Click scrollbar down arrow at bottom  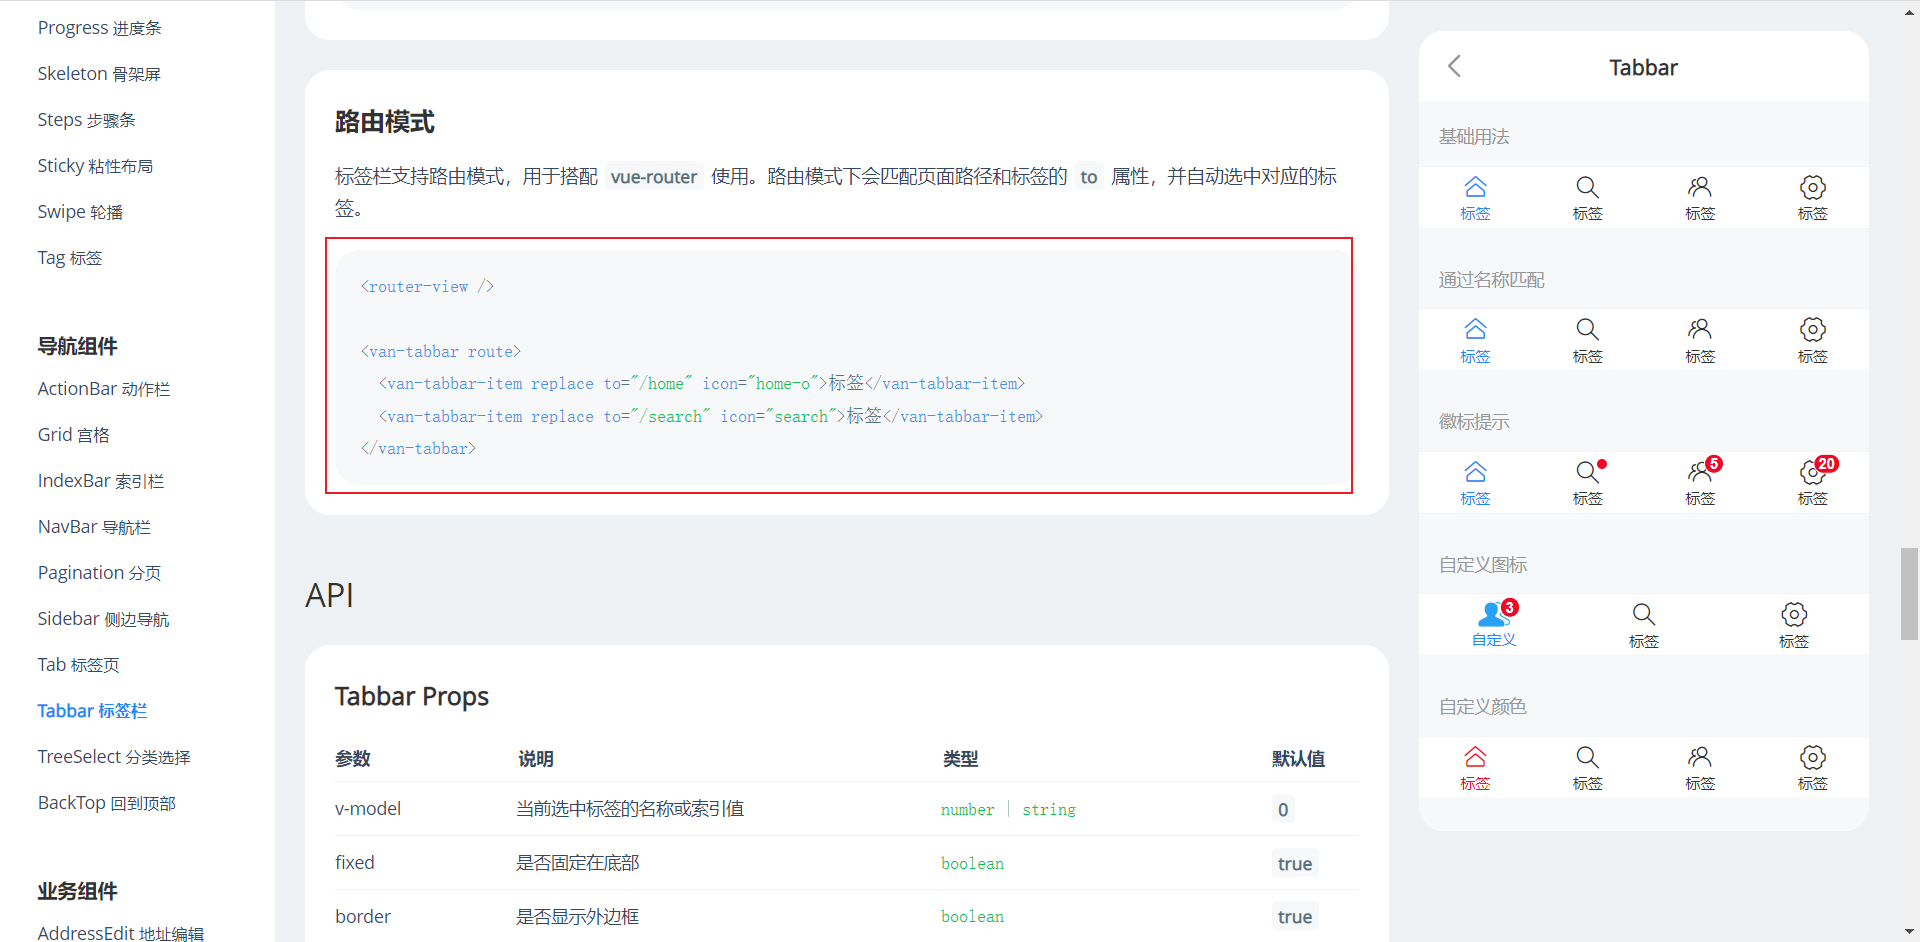[x=1909, y=932]
